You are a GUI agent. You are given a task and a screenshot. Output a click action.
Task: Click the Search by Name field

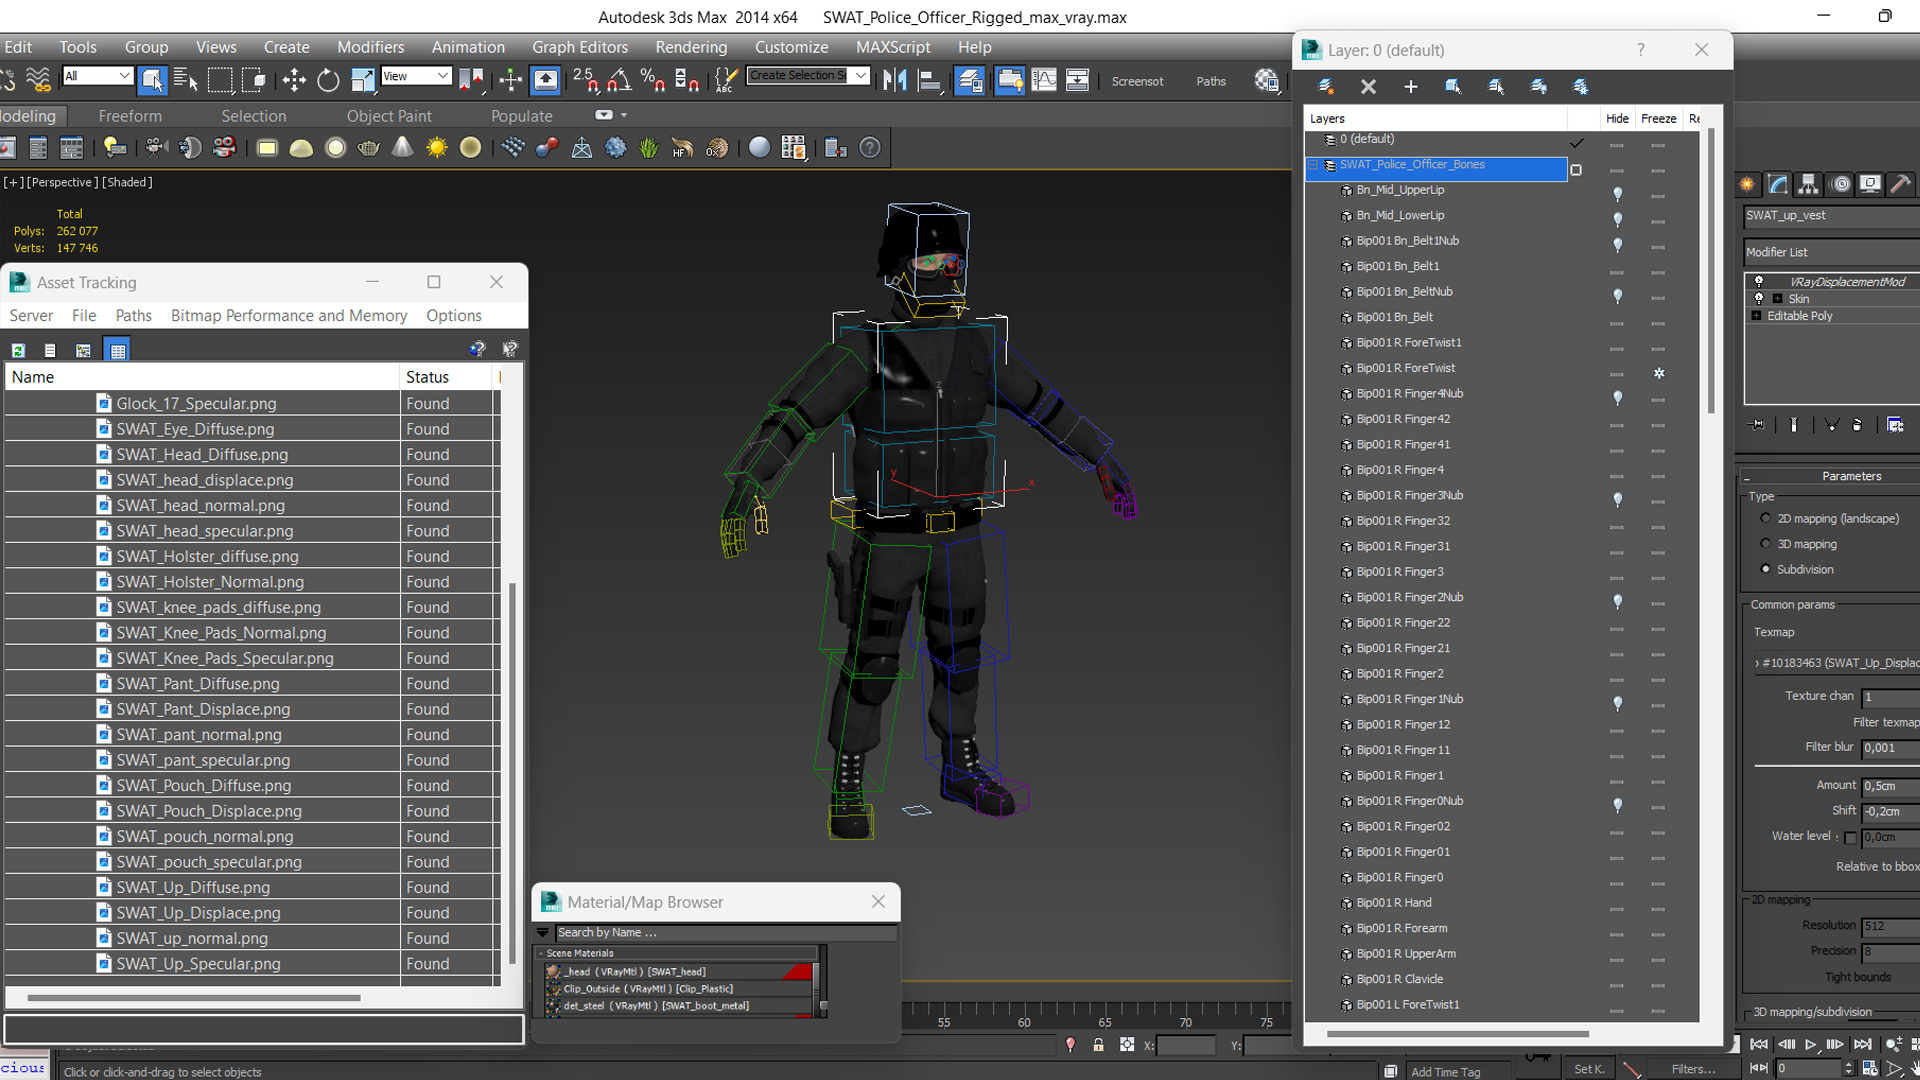pos(725,932)
